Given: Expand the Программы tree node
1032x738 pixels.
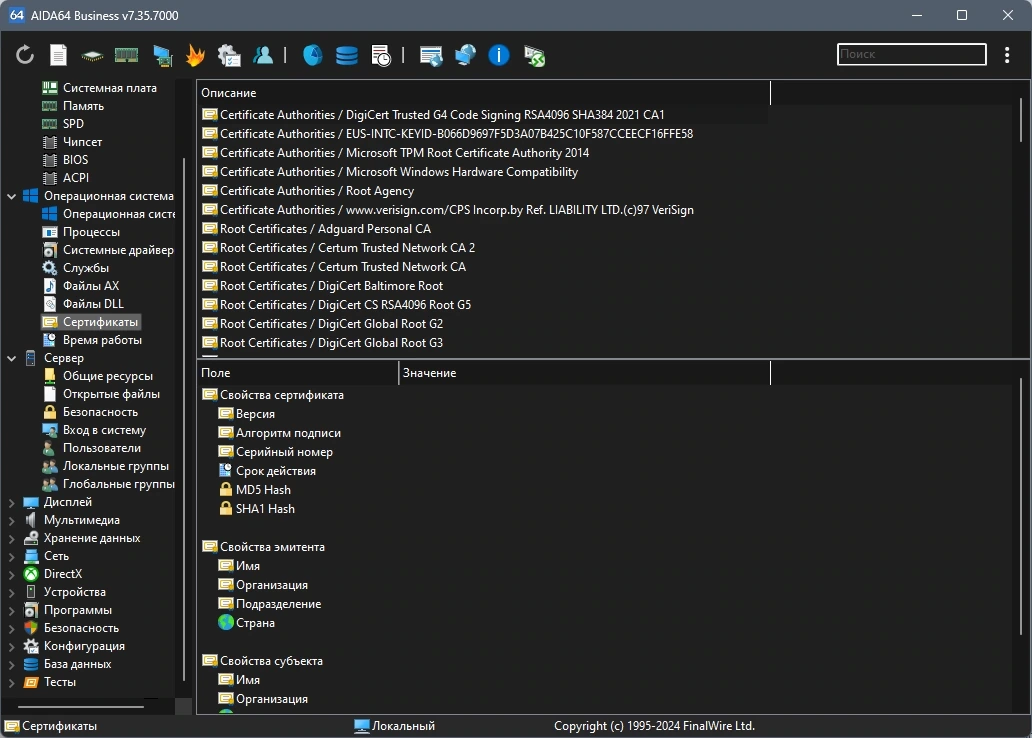Looking at the screenshot, I should [x=11, y=610].
